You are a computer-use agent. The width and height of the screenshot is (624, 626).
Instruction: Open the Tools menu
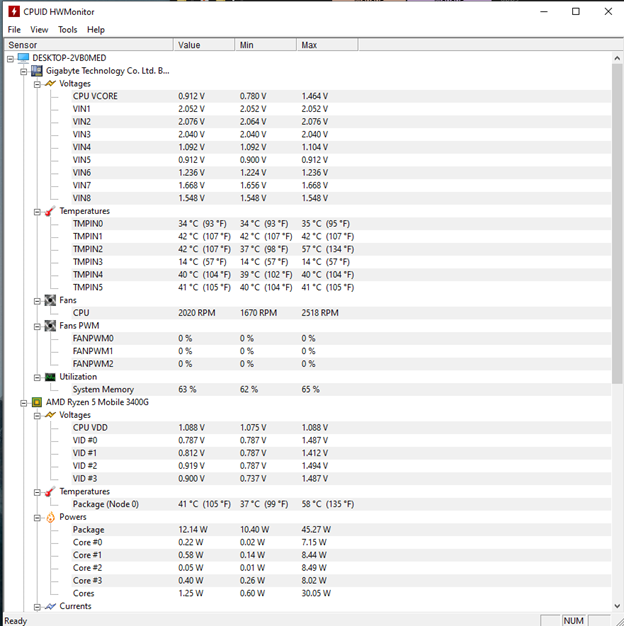pyautogui.click(x=67, y=30)
